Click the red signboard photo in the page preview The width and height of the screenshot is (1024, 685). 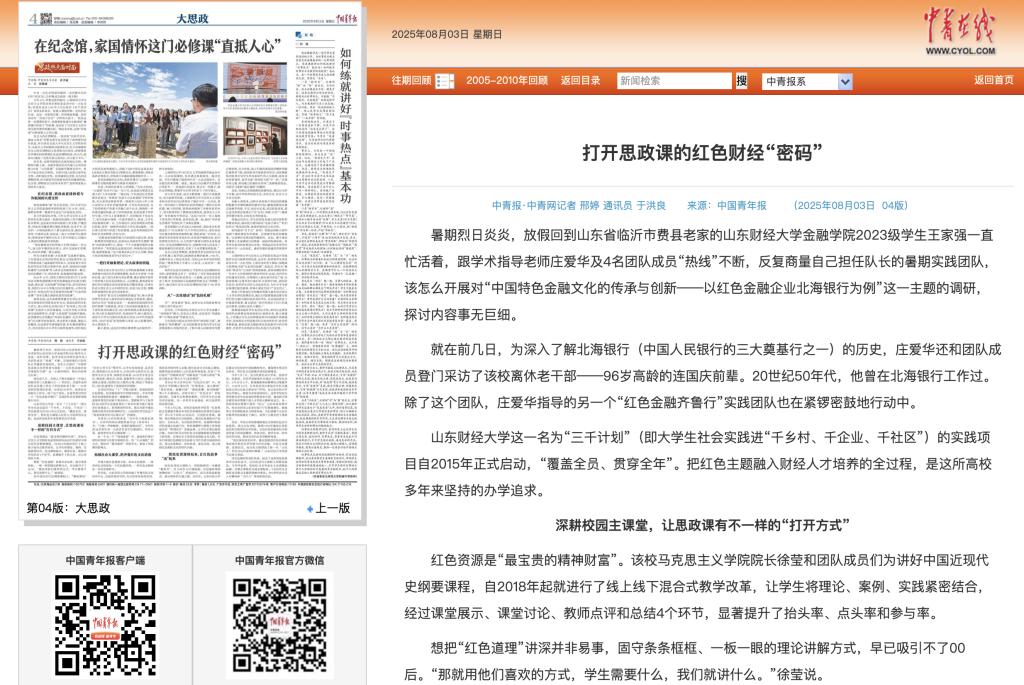point(255,82)
